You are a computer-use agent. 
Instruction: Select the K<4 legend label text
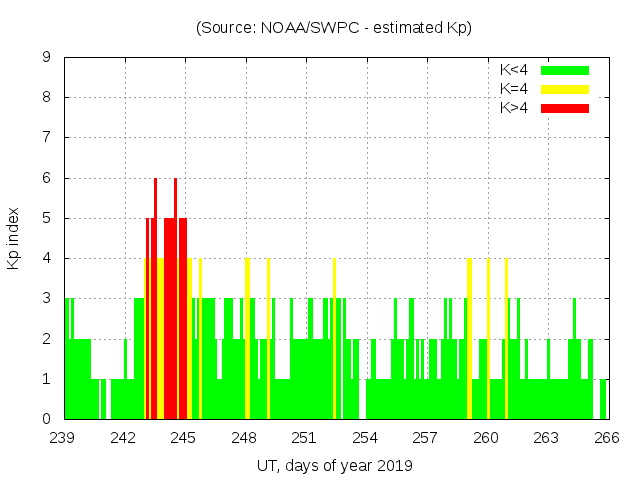pos(514,70)
